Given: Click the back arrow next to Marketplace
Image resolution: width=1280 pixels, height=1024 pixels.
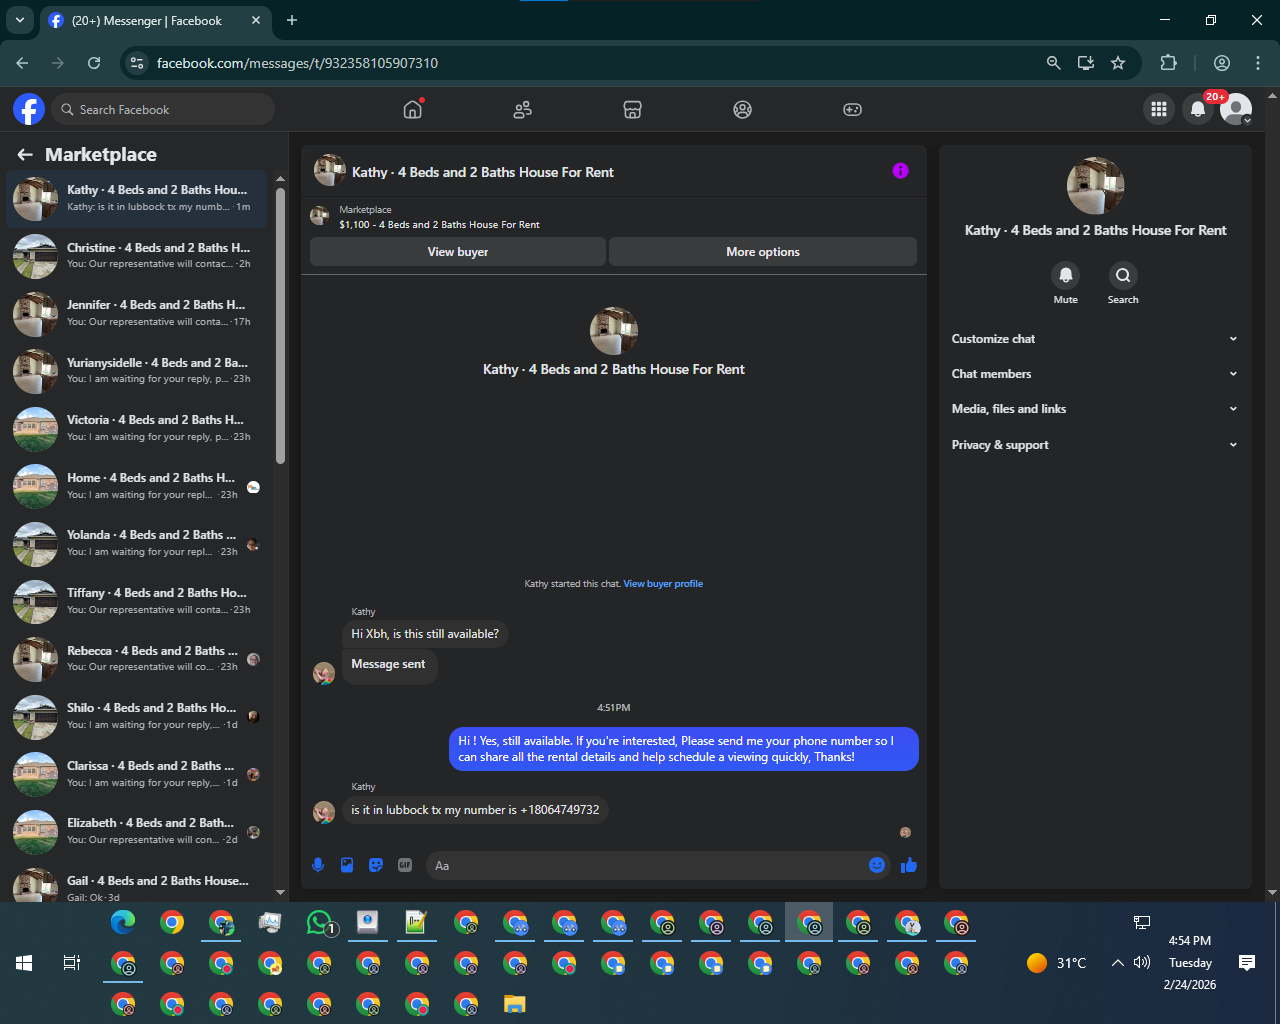Looking at the screenshot, I should [25, 155].
